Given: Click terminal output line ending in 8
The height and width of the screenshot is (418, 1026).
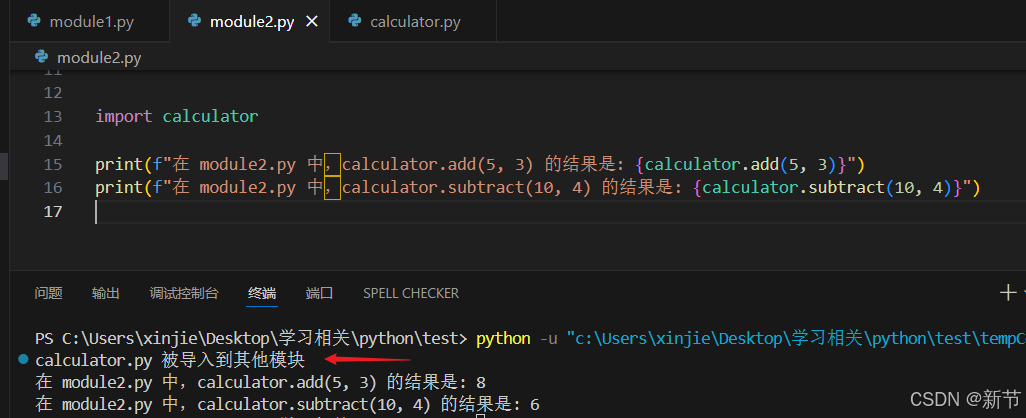Looking at the screenshot, I should coord(260,382).
